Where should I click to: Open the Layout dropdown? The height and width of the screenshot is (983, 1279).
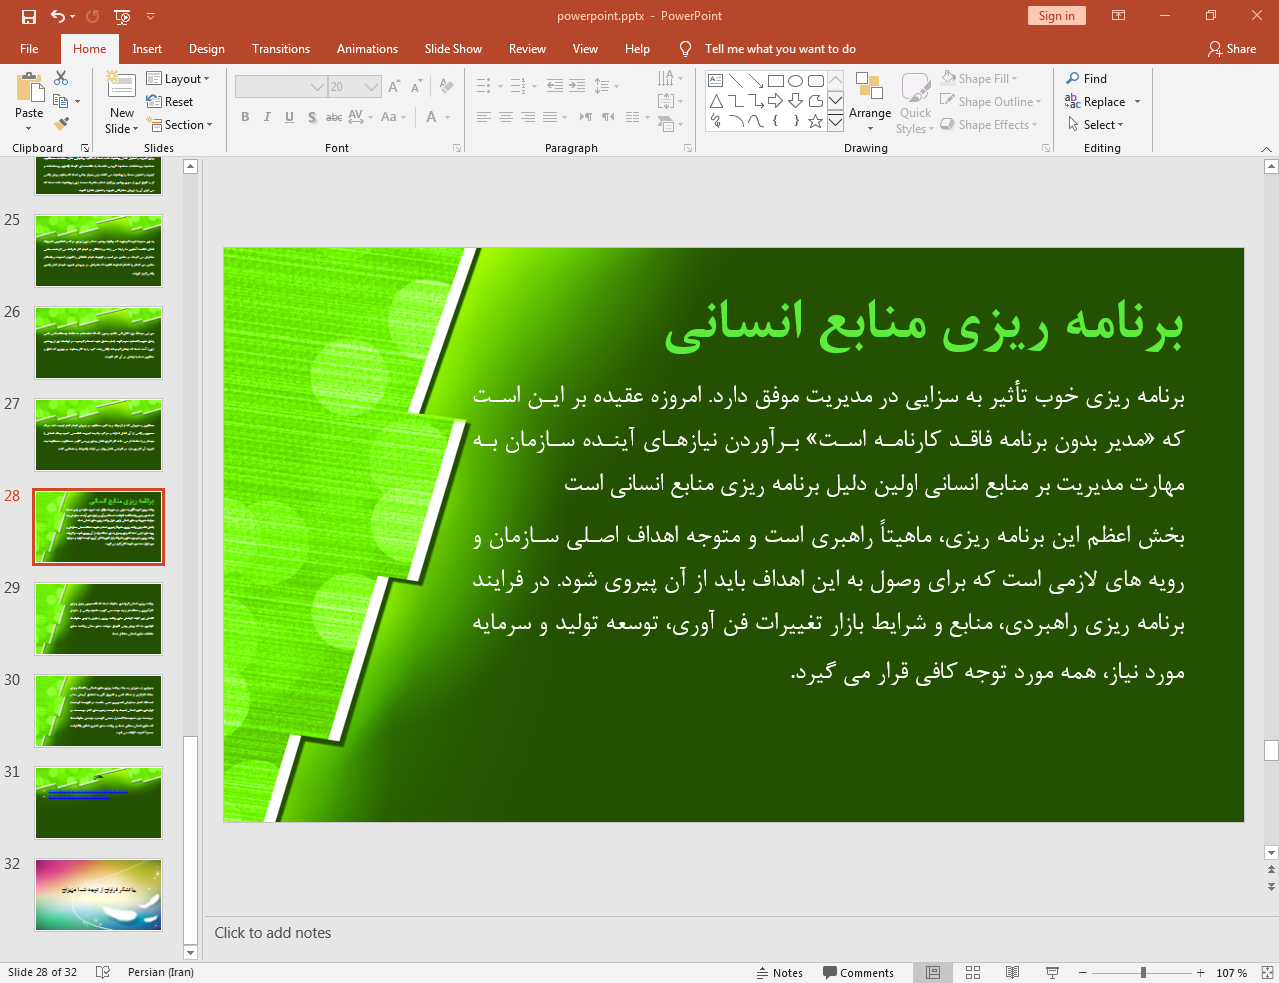click(x=178, y=79)
